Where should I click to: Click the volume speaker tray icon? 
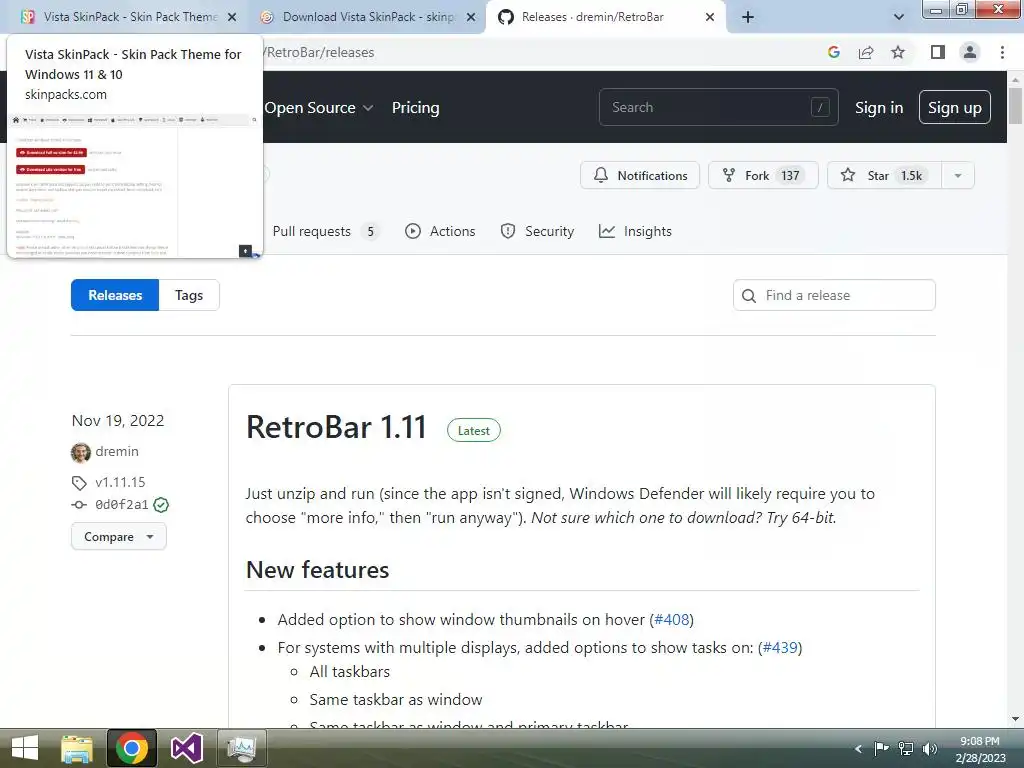click(x=930, y=748)
